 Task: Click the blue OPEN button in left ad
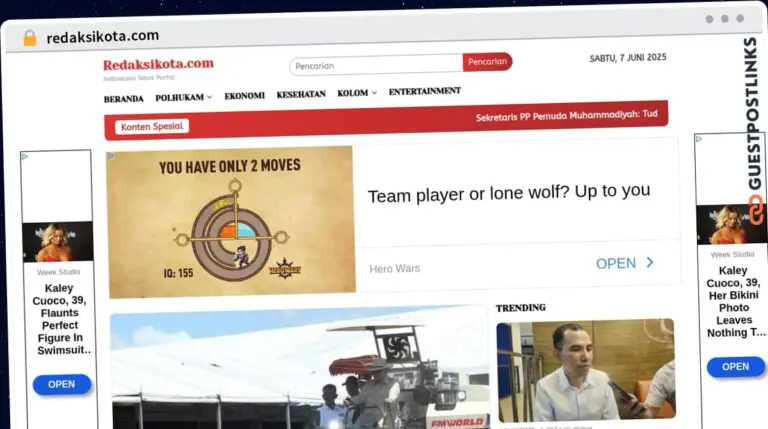click(61, 384)
